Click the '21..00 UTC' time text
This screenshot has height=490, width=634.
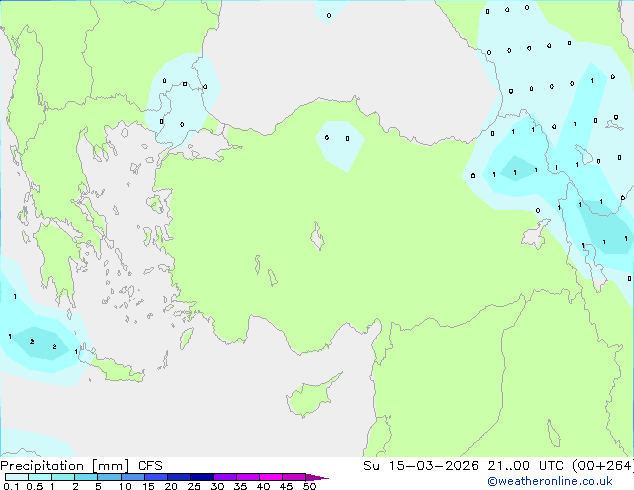pyautogui.click(x=525, y=466)
